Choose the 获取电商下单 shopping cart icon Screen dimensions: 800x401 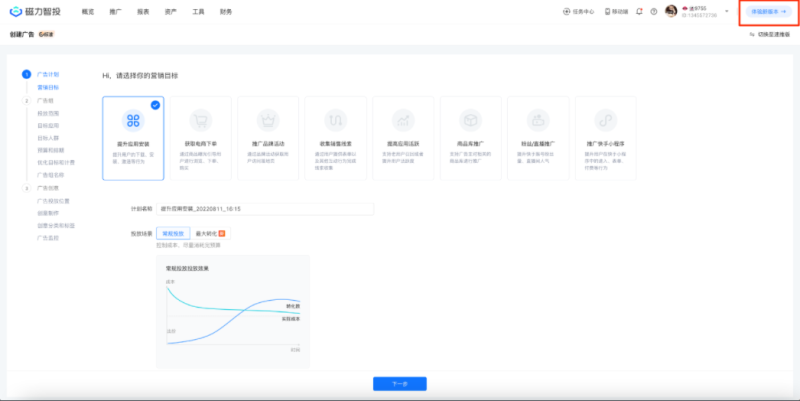point(200,120)
